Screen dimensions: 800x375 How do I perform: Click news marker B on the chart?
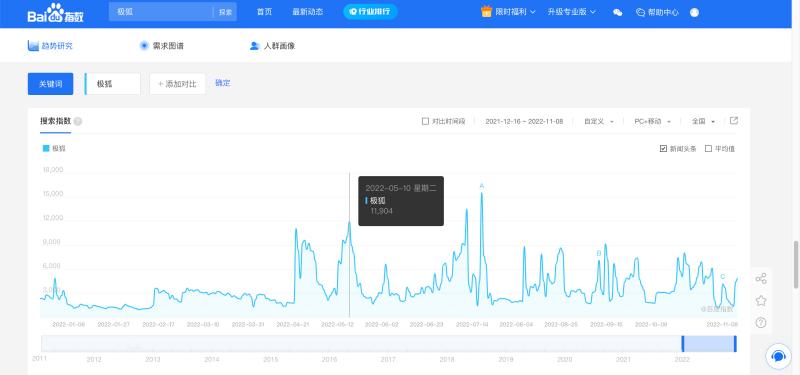599,253
